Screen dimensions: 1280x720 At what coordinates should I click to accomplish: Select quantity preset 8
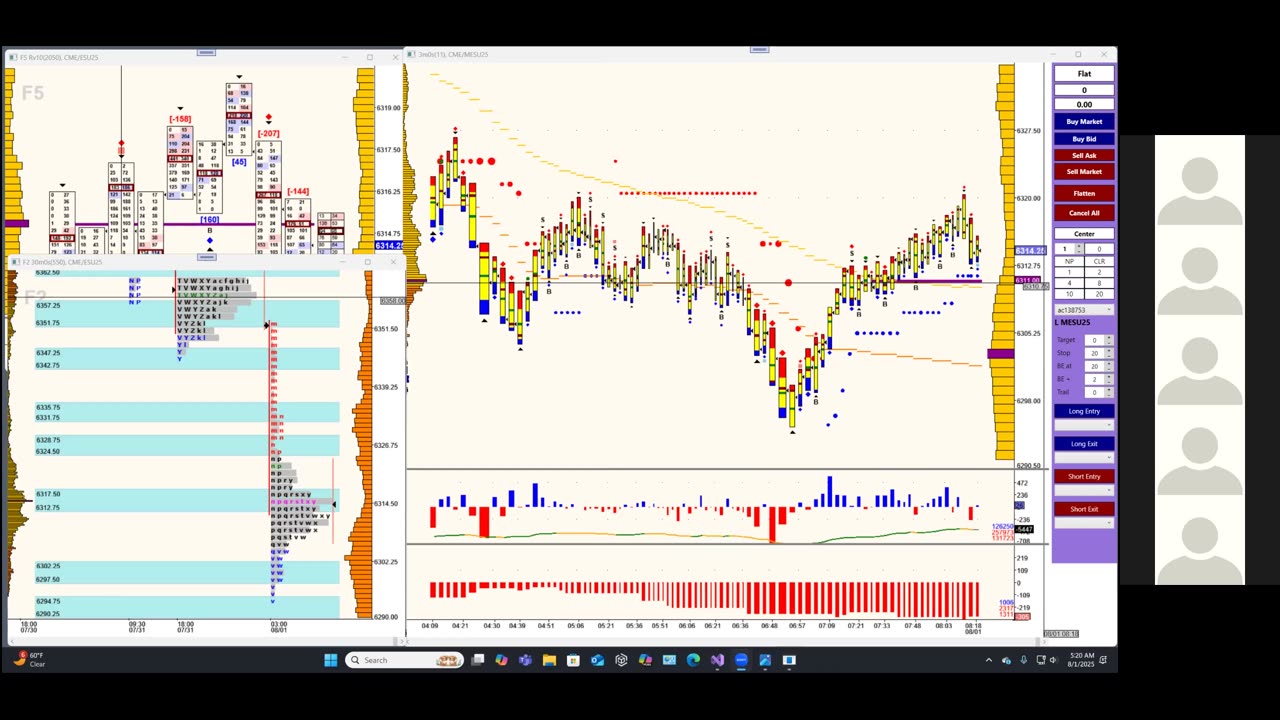click(x=1099, y=283)
